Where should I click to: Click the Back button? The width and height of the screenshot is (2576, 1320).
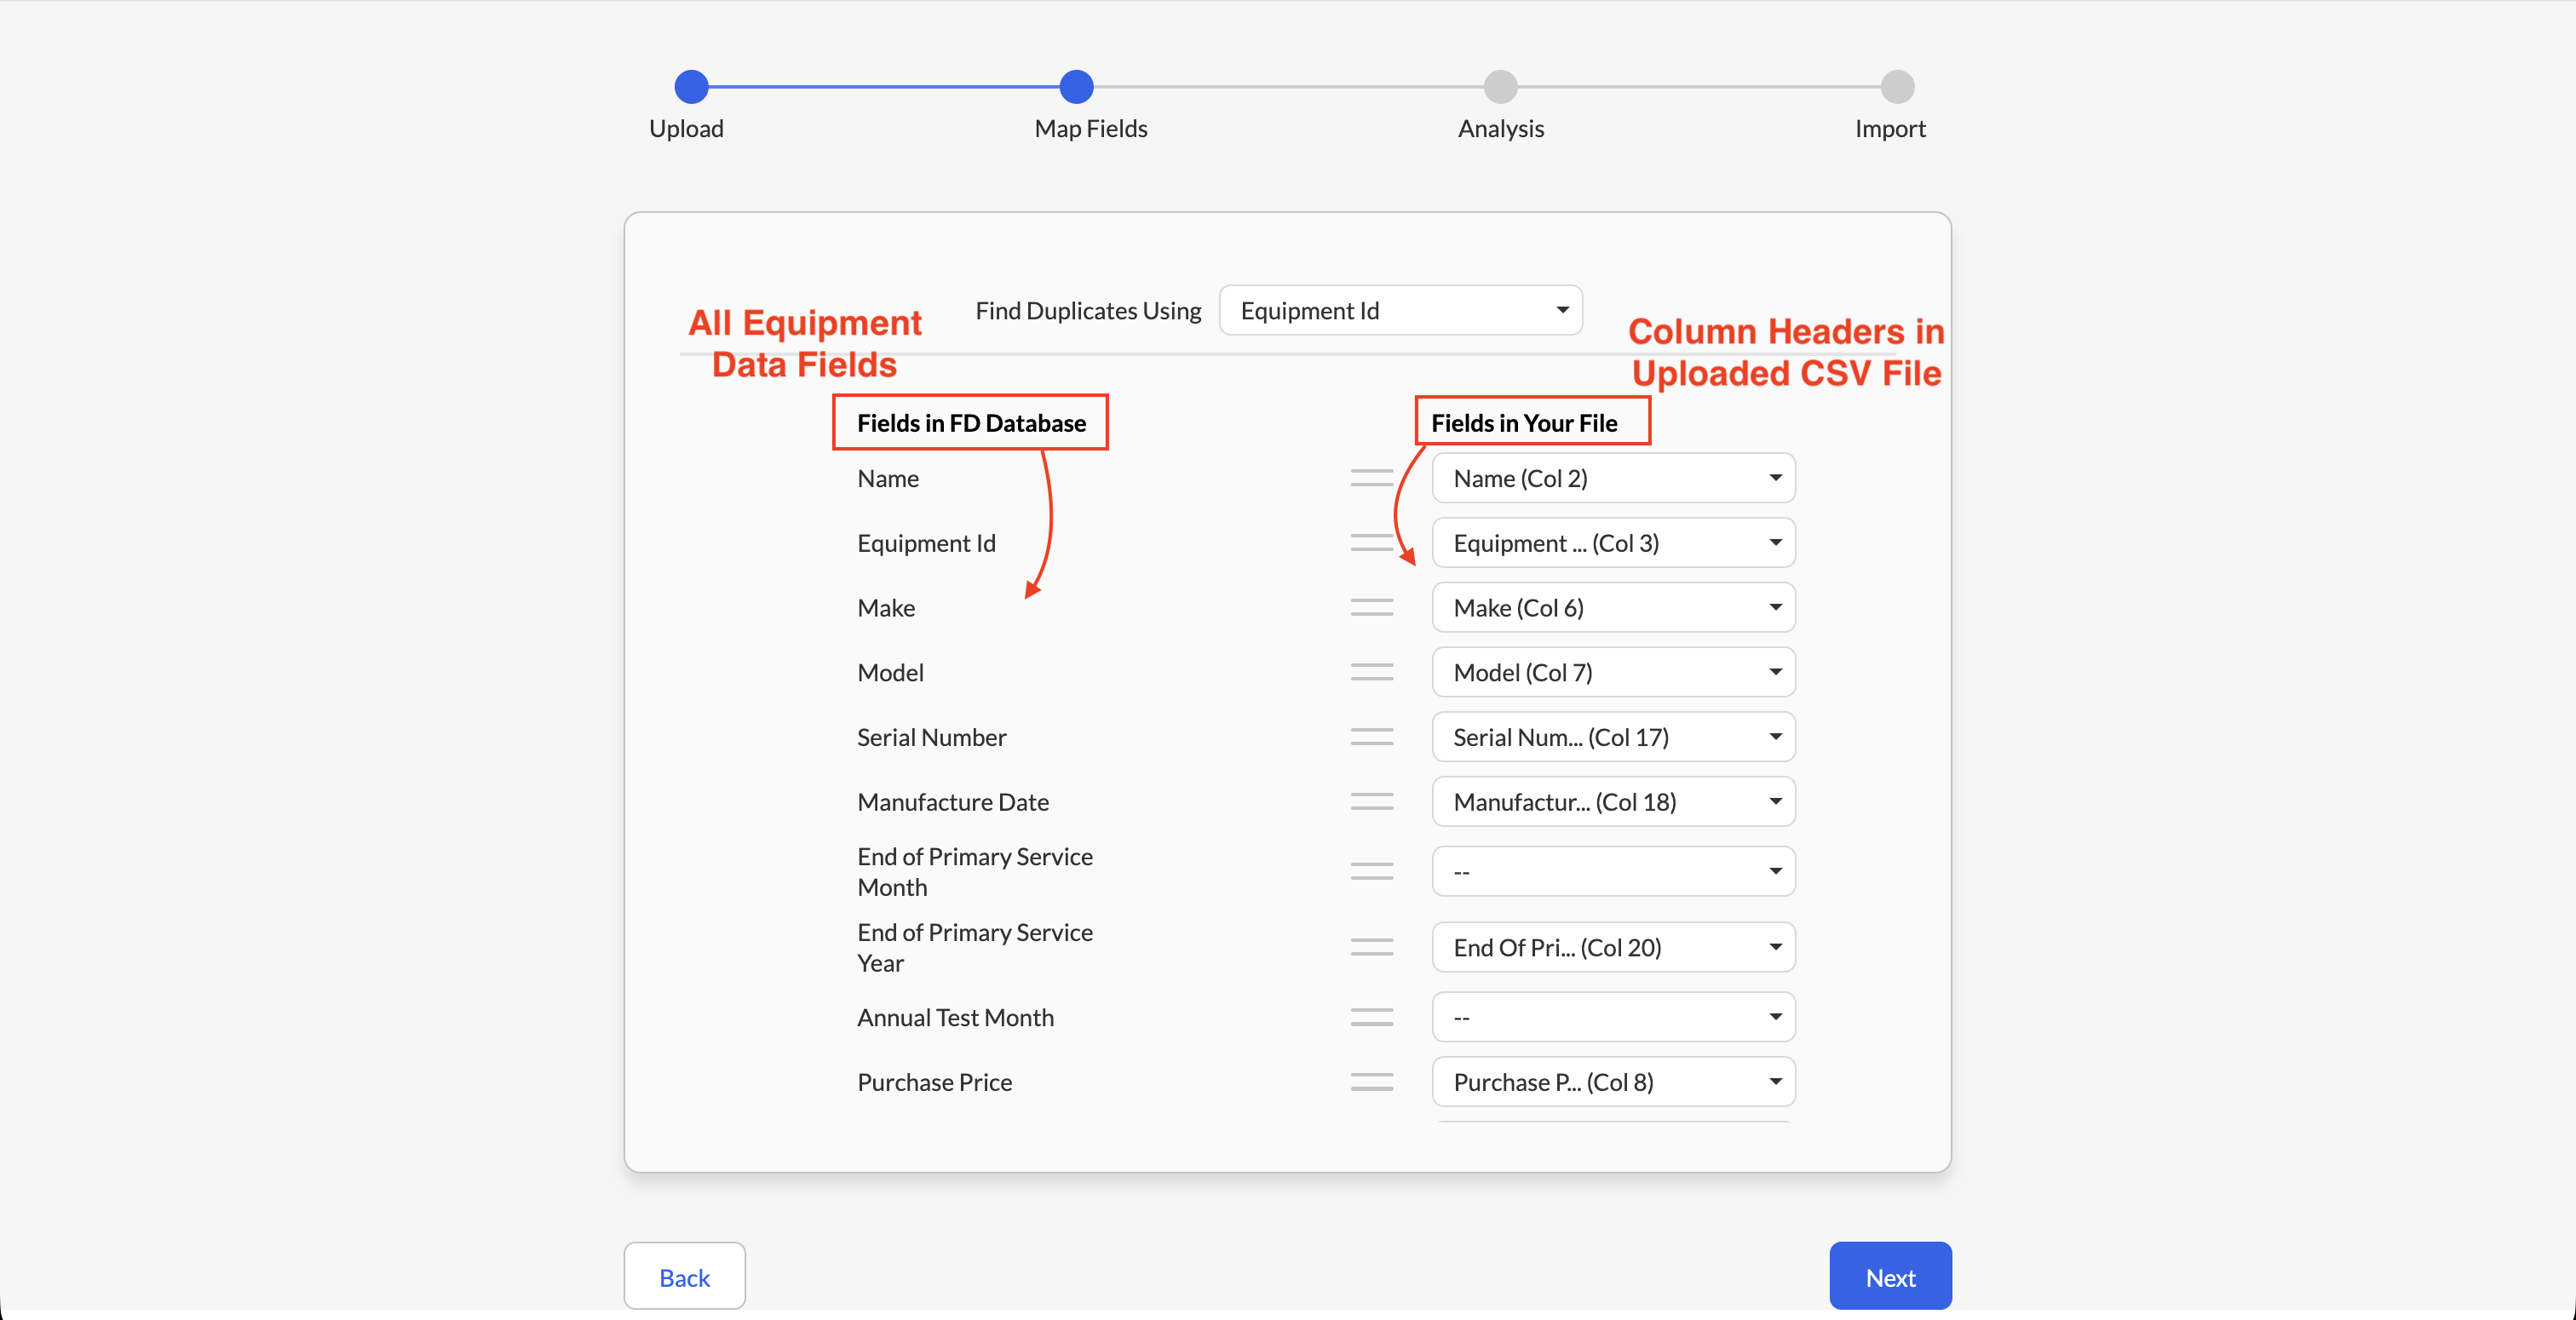(684, 1277)
